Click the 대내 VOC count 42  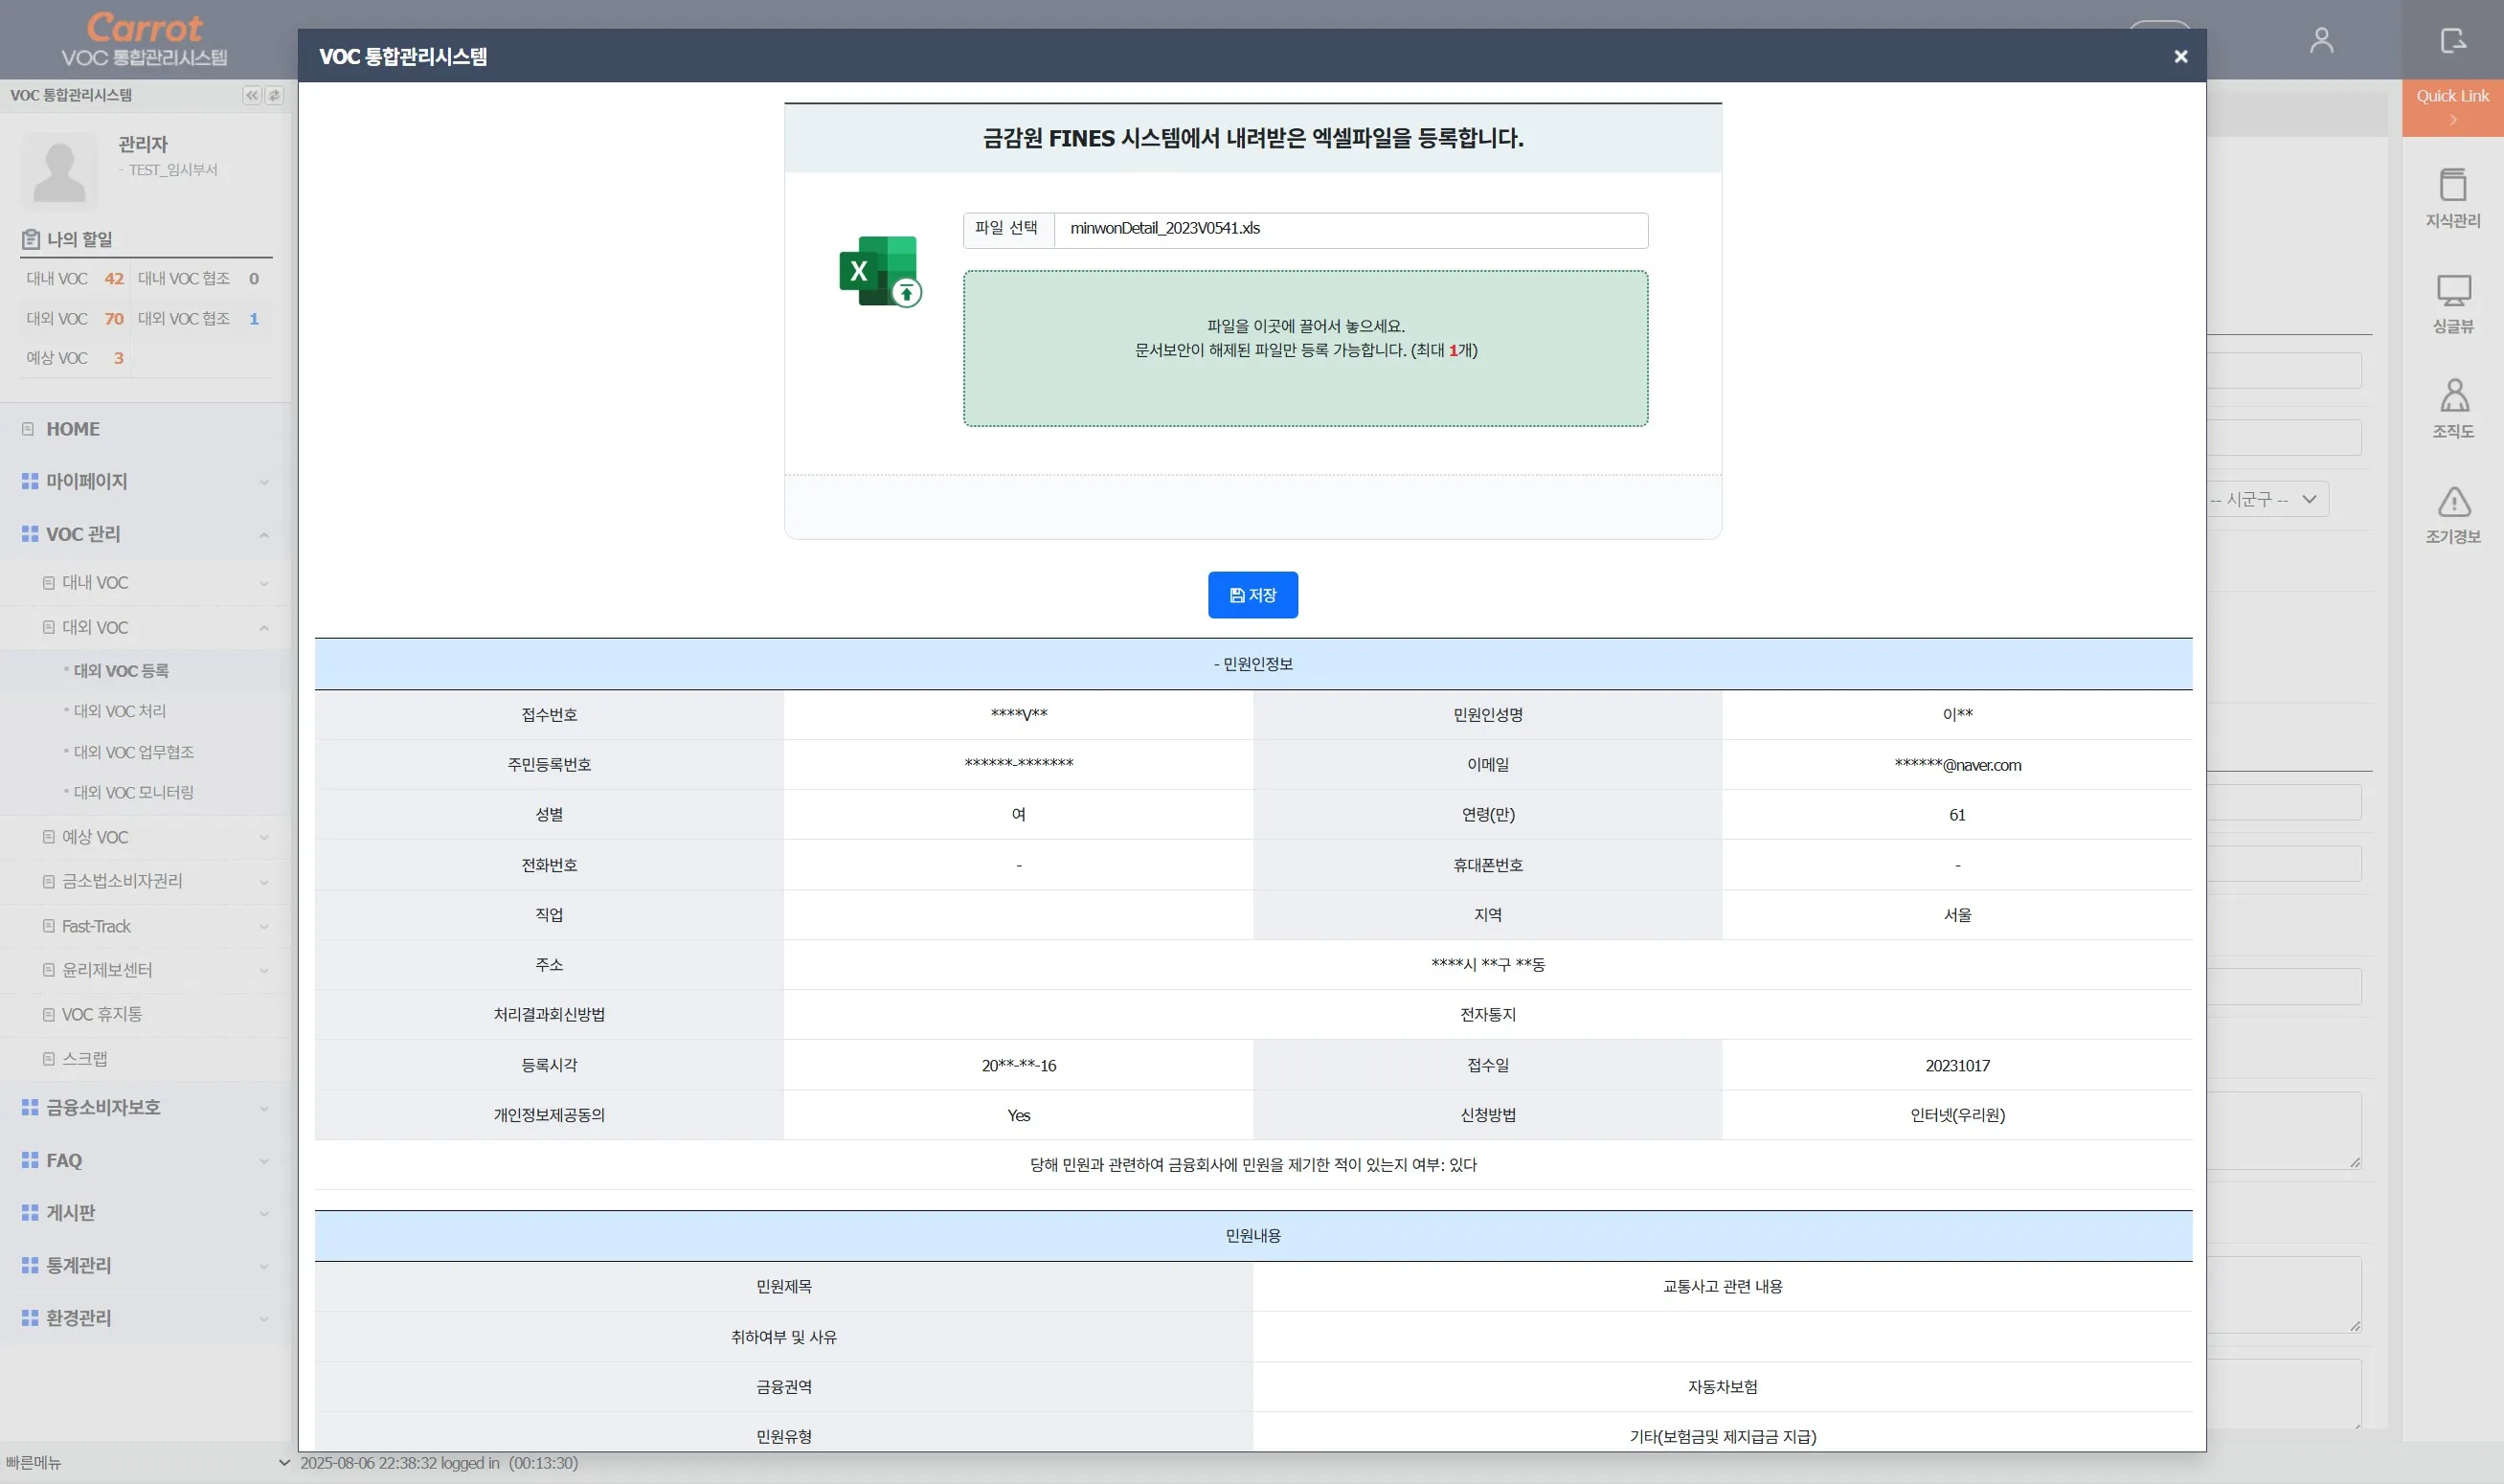tap(114, 279)
